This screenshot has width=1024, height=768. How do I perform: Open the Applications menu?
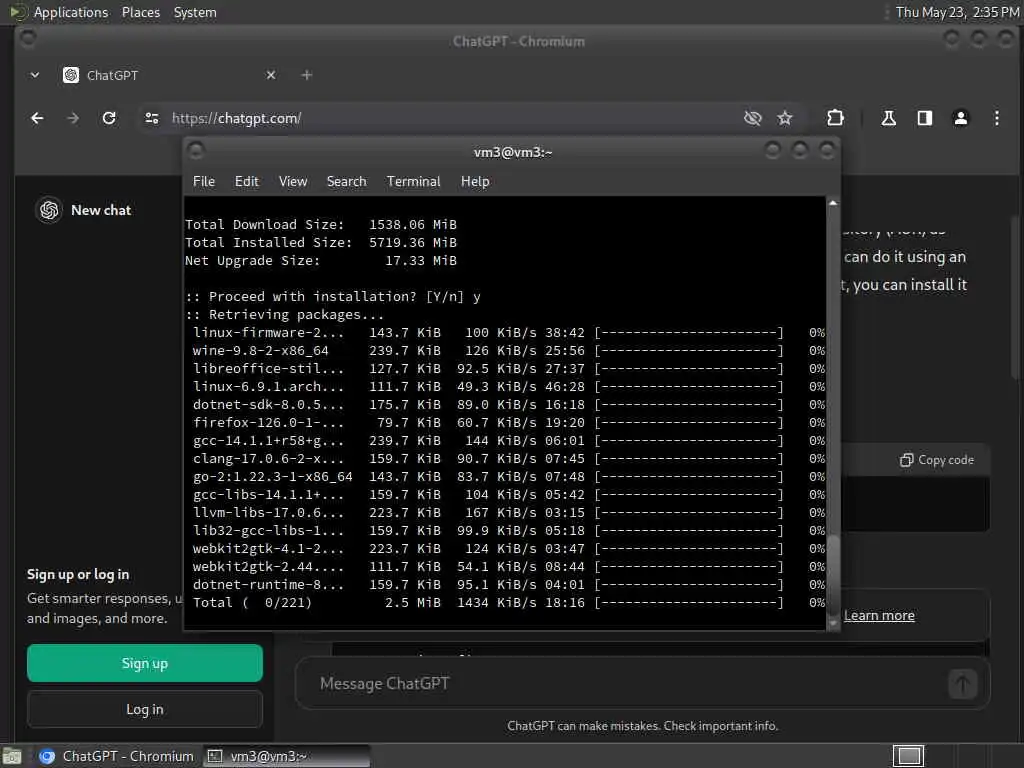click(x=71, y=12)
